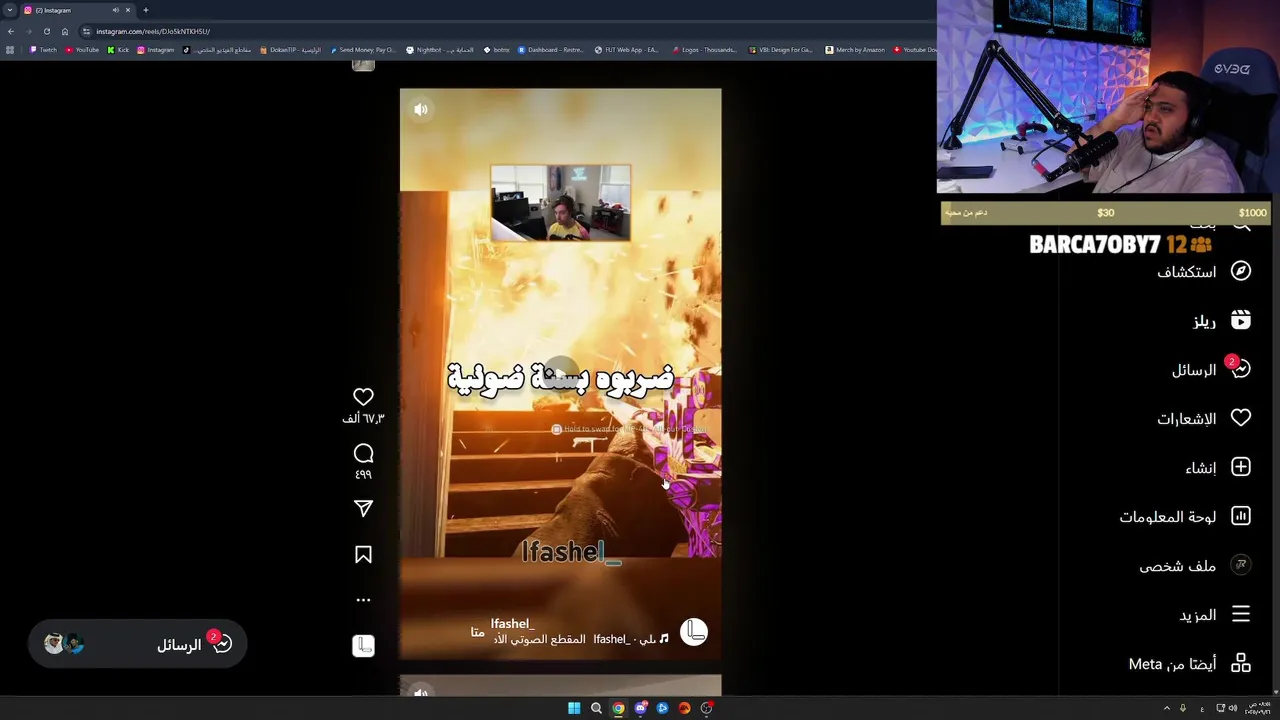The image size is (1280, 720).
Task: Mute the Instagram tab audio icon
Action: (x=115, y=10)
